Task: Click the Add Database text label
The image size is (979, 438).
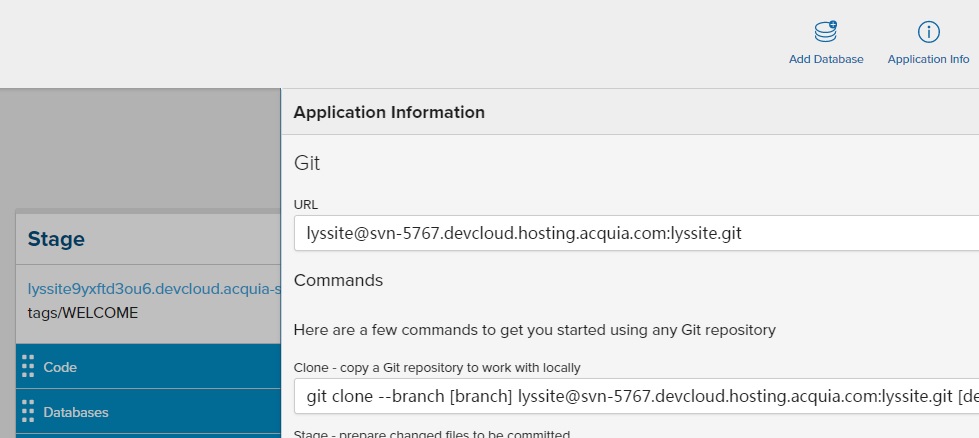Action: point(826,60)
